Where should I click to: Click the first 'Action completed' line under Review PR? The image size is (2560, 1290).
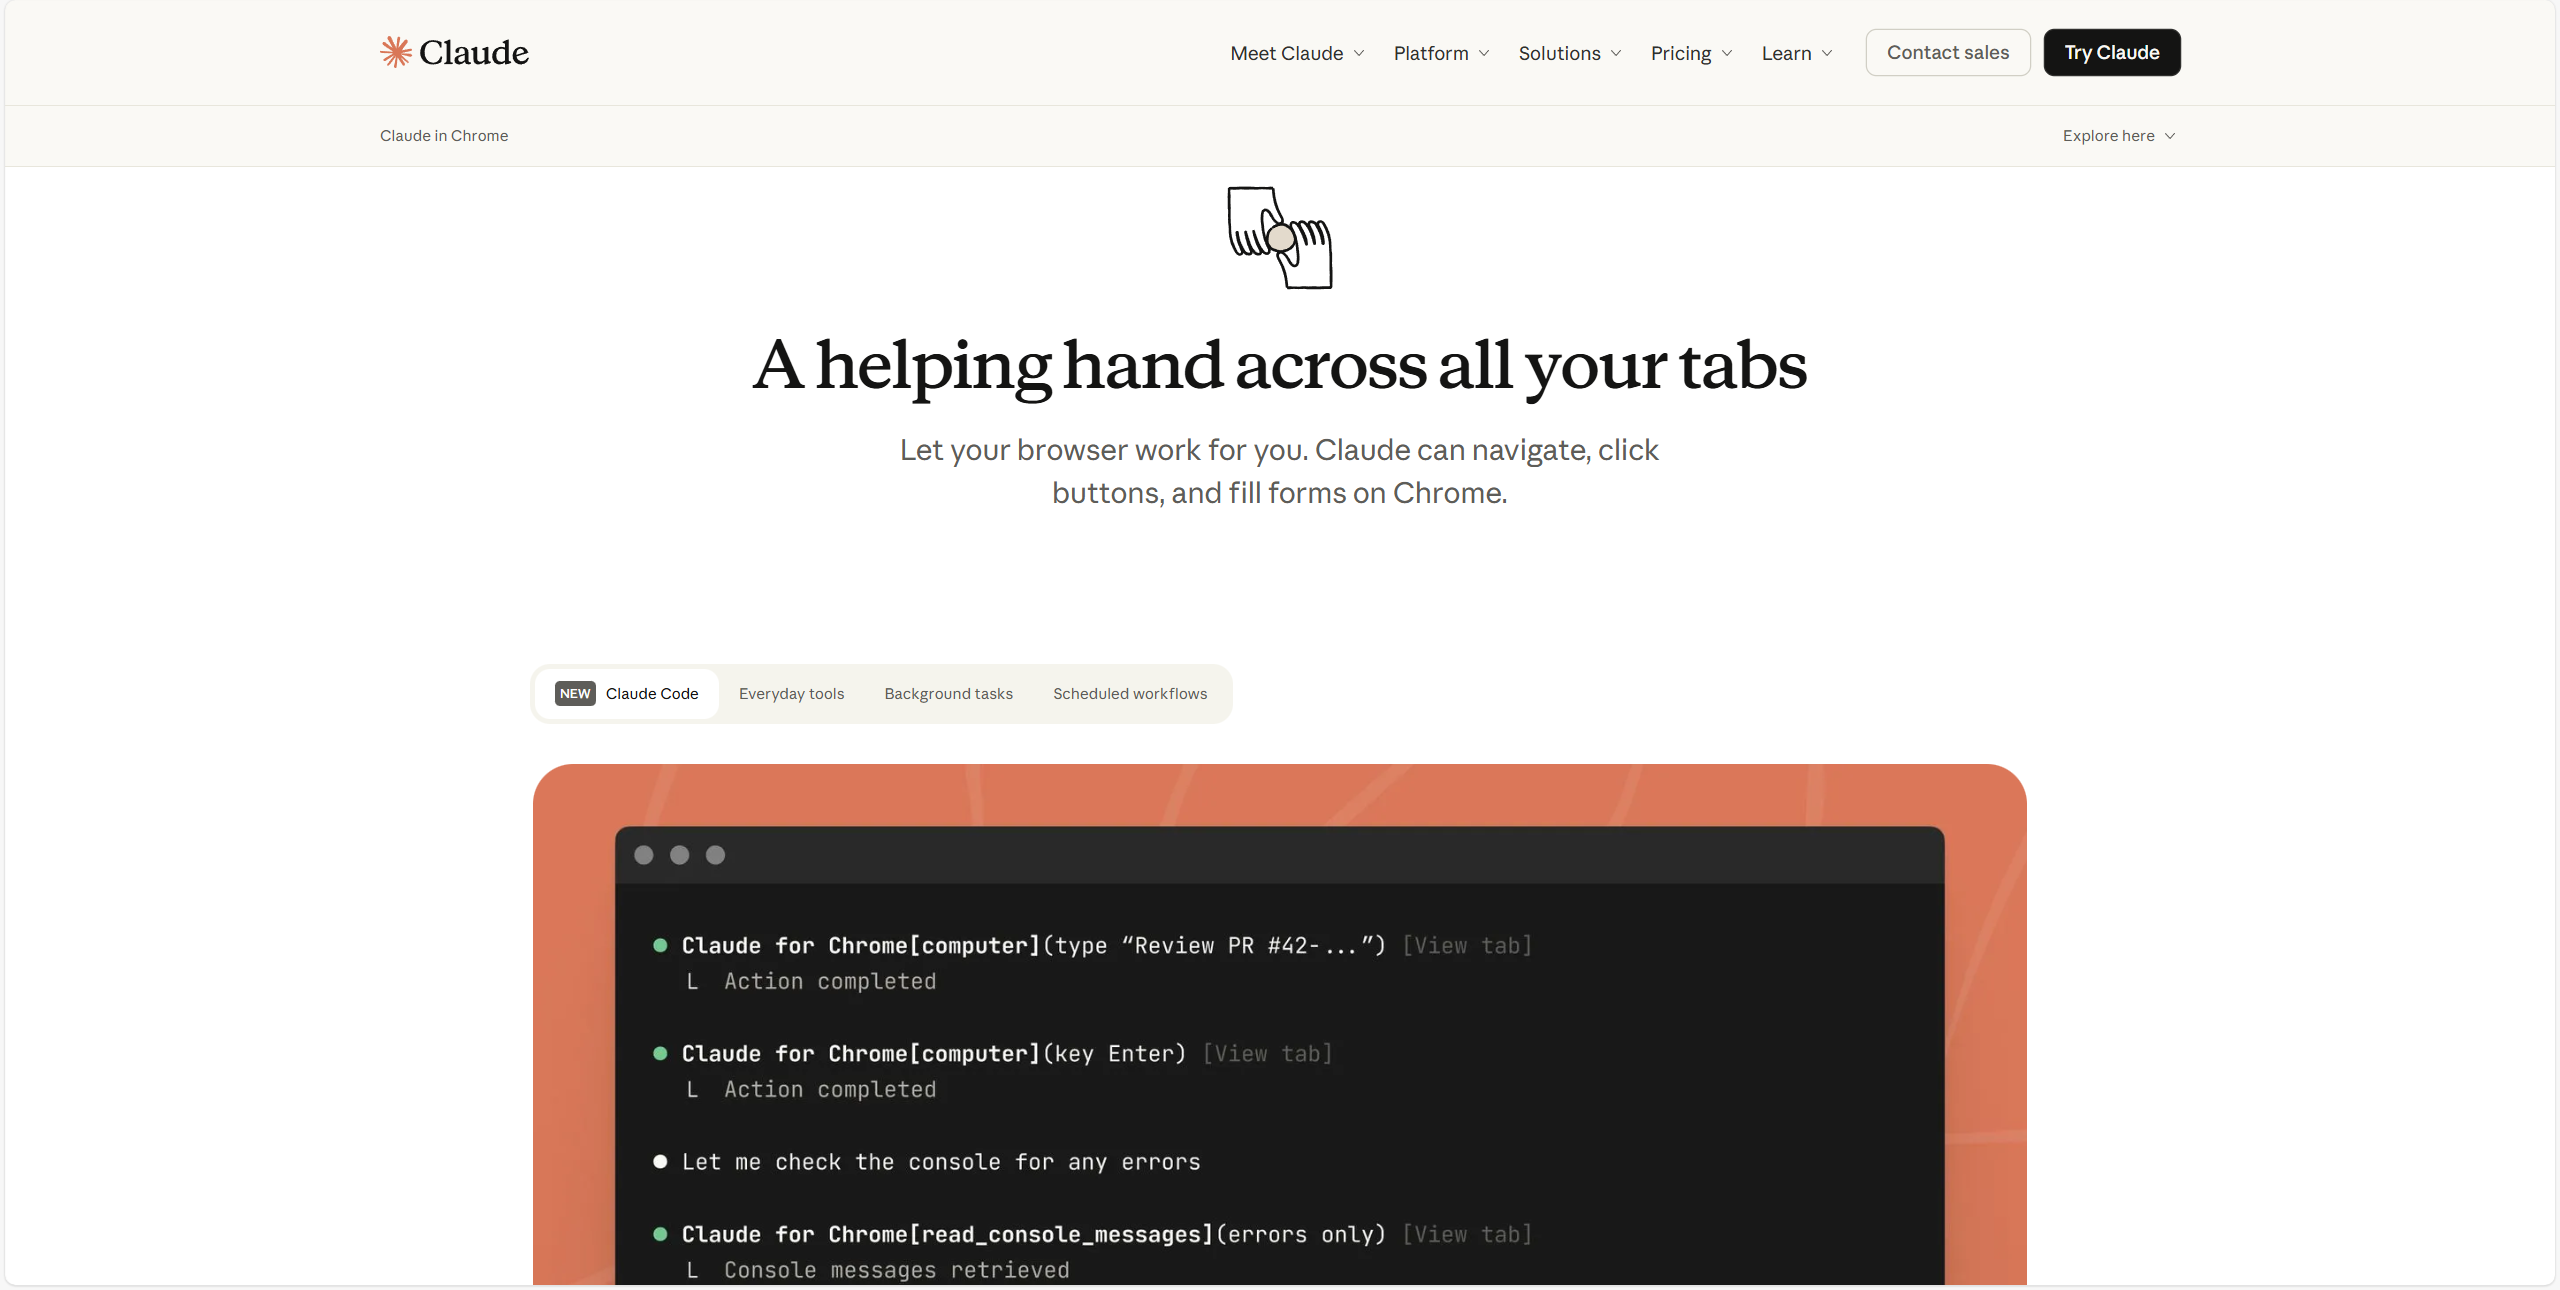tap(830, 981)
